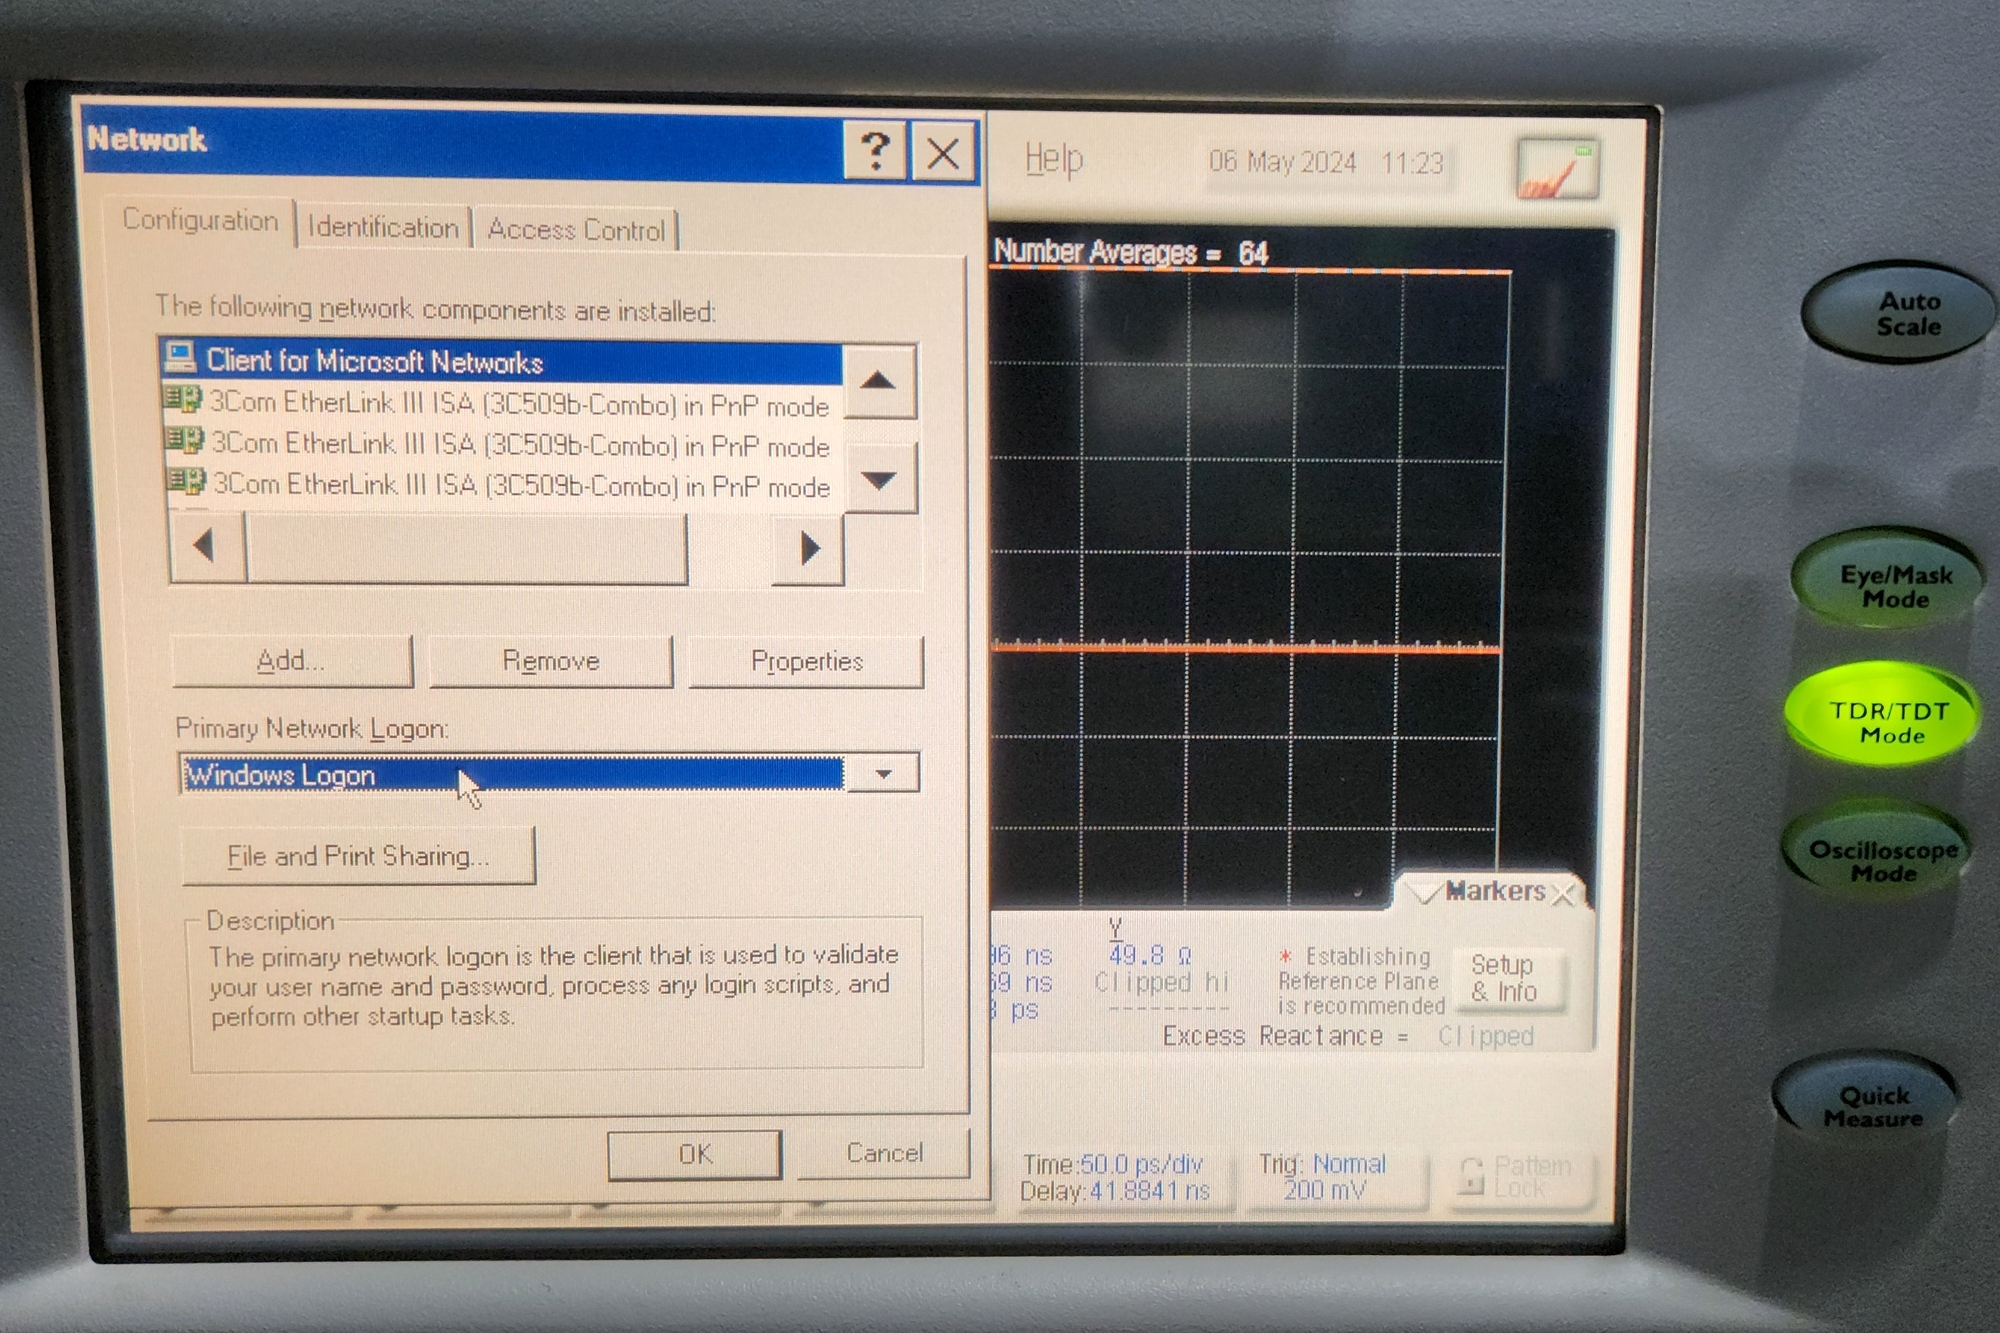Image resolution: width=2000 pixels, height=1333 pixels.
Task: Open the Access Control tab
Action: (x=576, y=230)
